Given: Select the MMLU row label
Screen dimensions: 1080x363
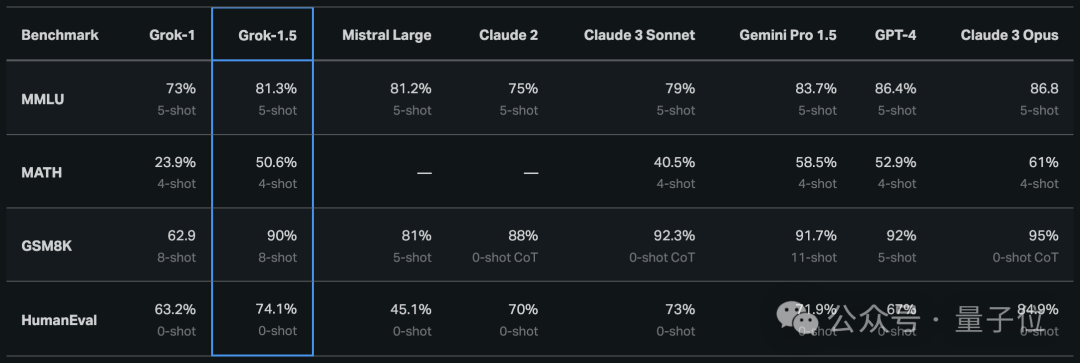Looking at the screenshot, I should click(x=43, y=99).
